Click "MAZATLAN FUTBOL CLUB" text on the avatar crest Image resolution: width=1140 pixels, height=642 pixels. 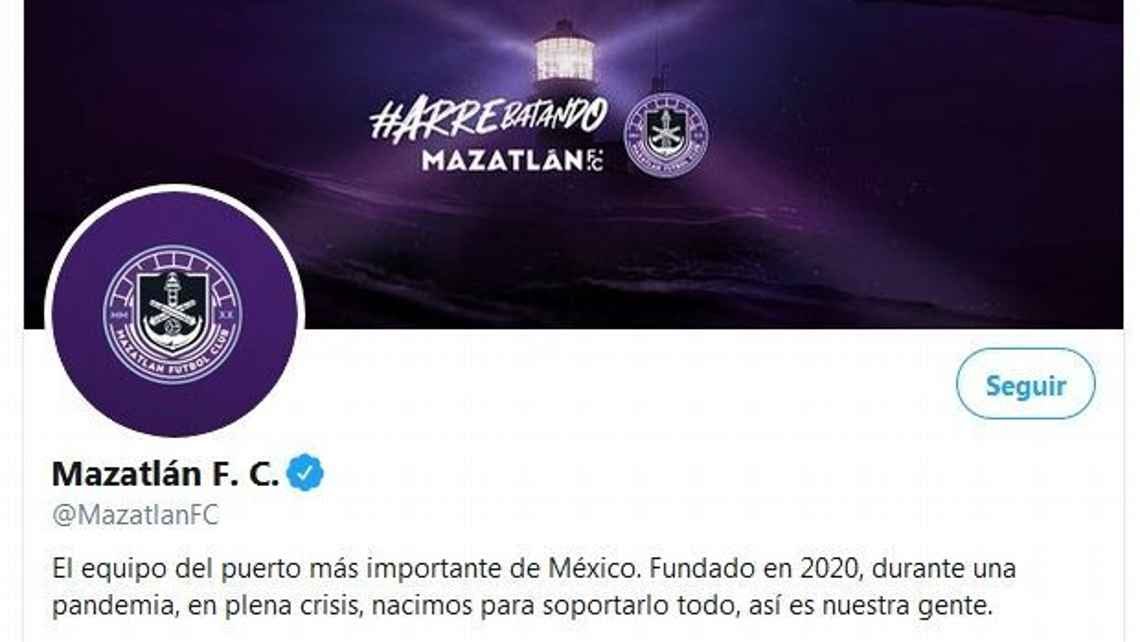pos(174,358)
